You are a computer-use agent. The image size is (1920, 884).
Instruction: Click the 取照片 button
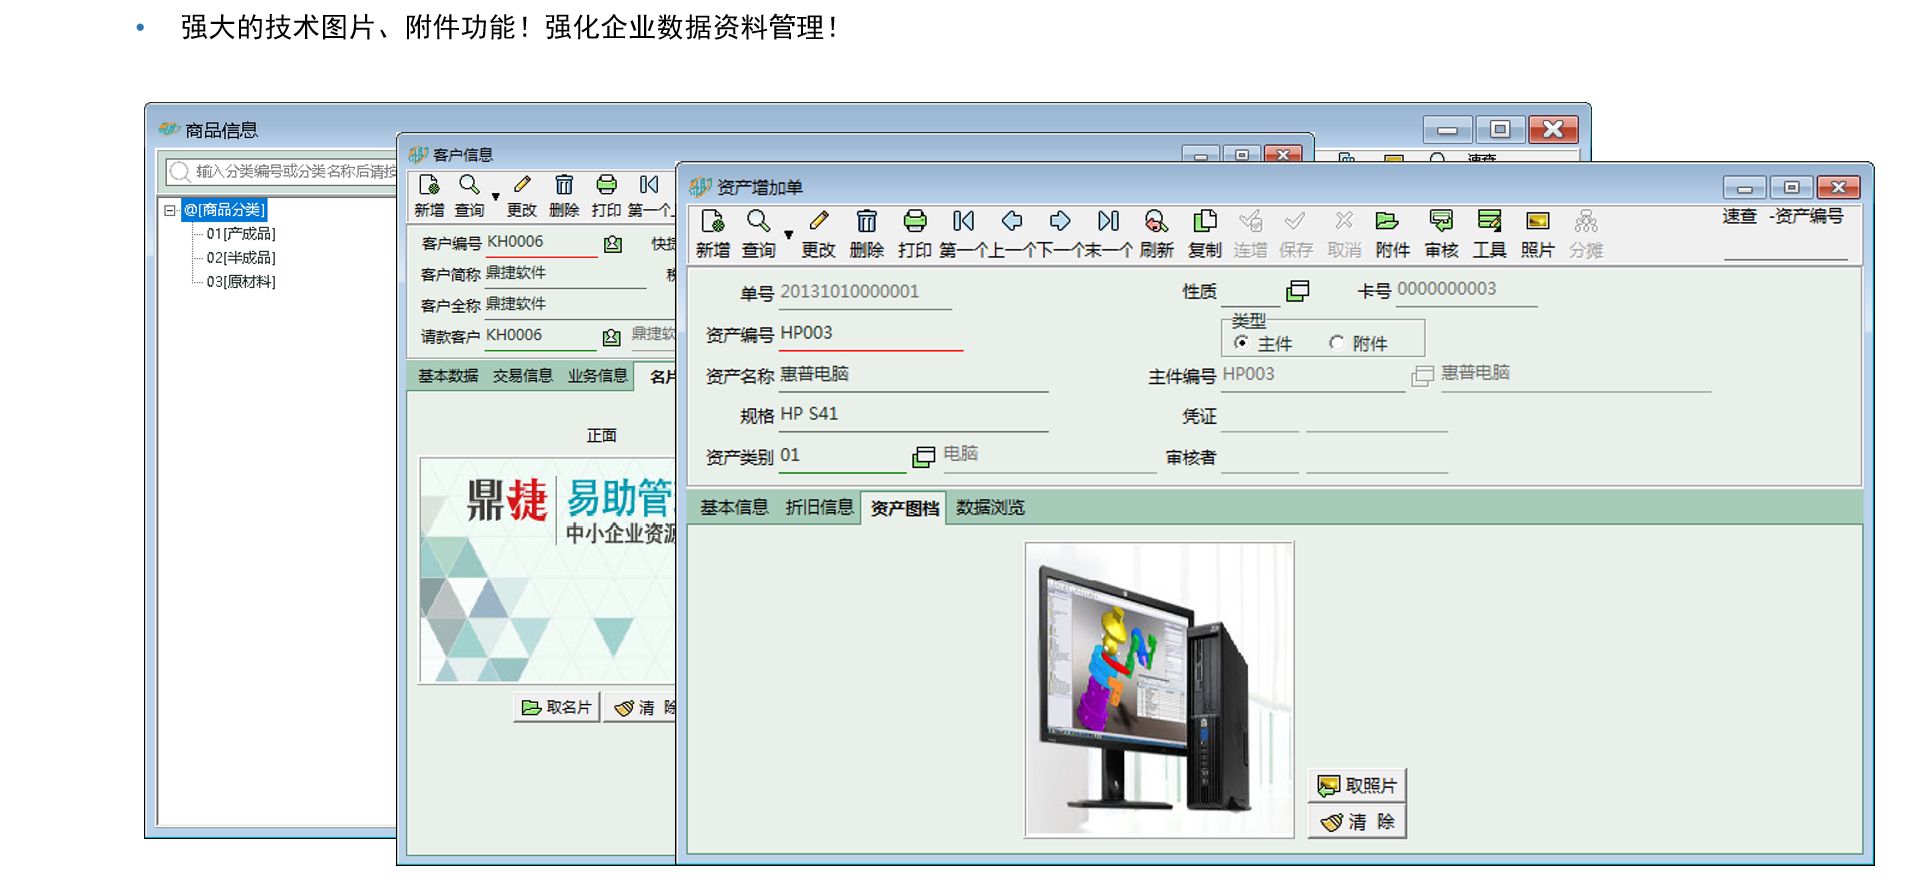pos(1357,785)
